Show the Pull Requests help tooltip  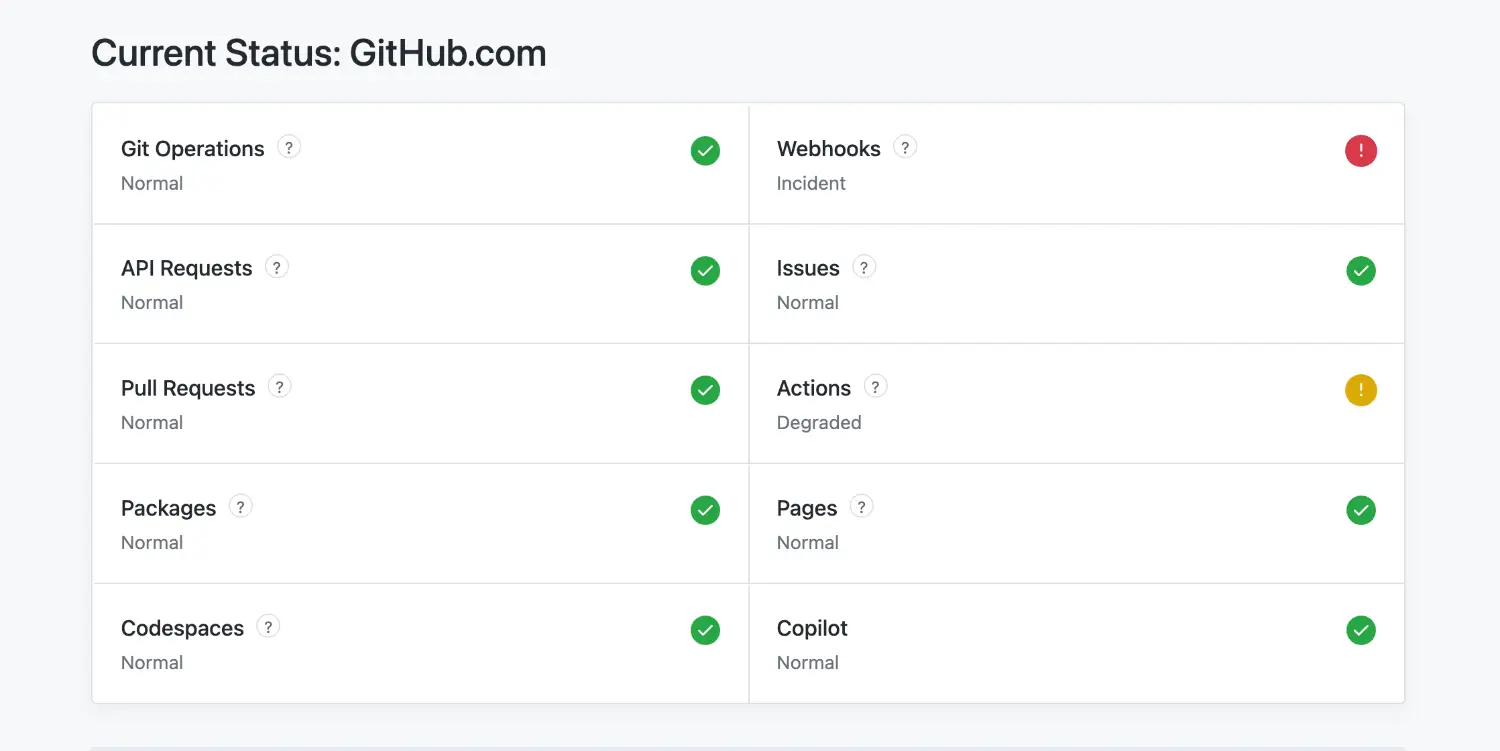coord(280,387)
